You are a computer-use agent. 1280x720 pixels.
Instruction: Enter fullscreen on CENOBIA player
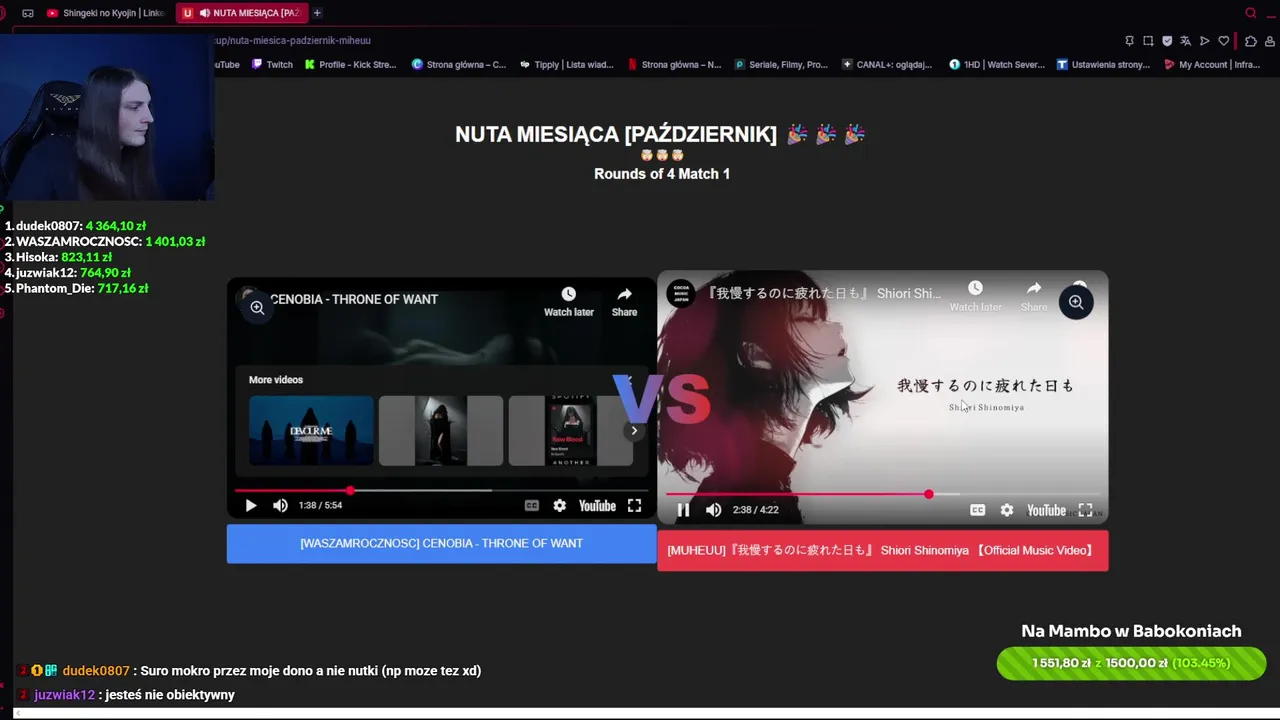634,506
